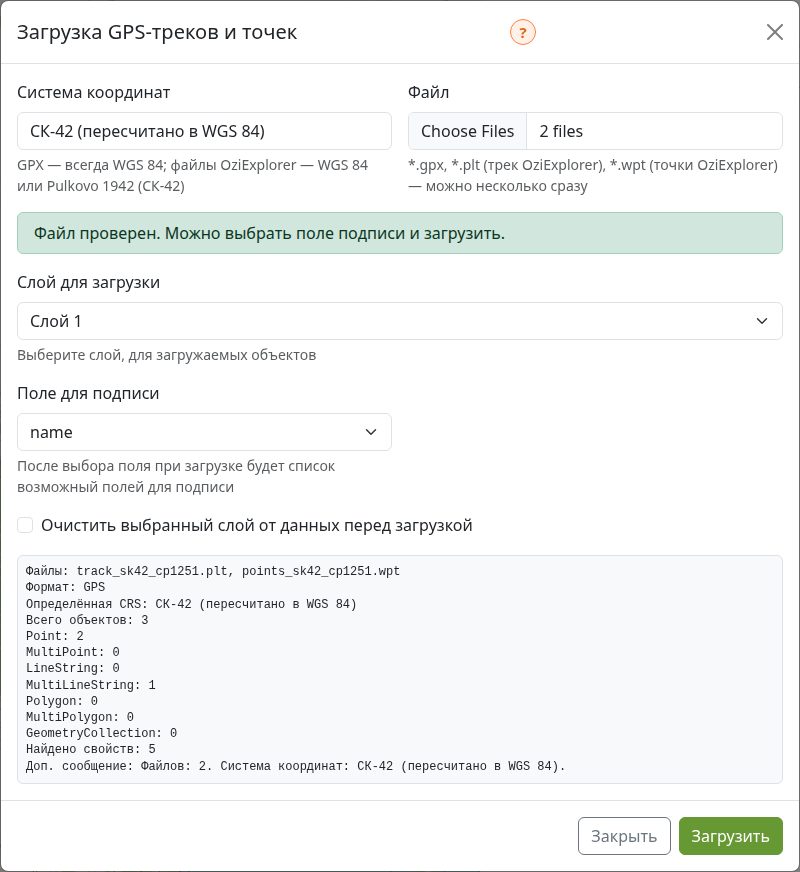Click the 'Слой для загрузки' label
800x872 pixels.
(88, 283)
